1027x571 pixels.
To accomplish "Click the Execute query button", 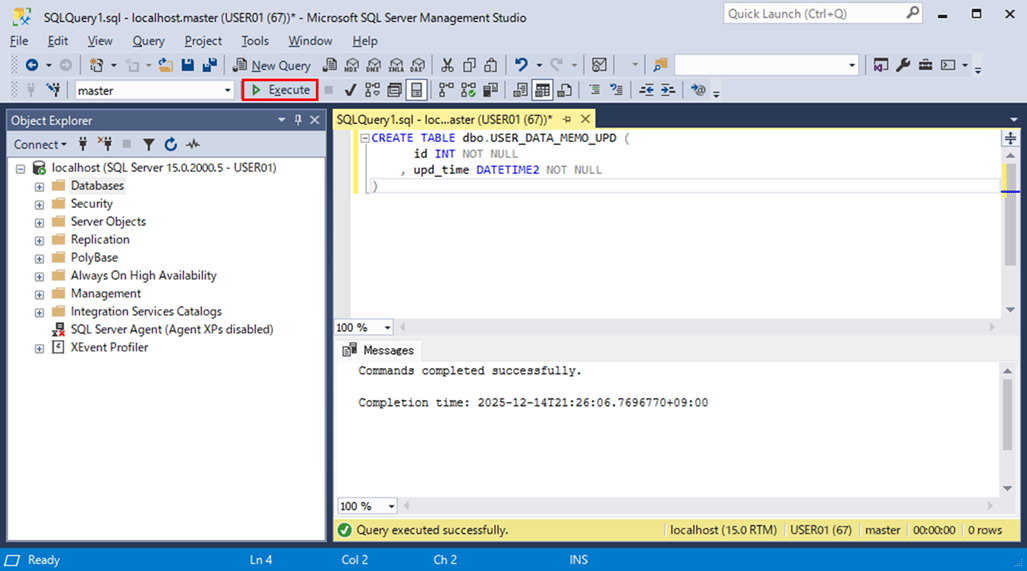I will click(280, 90).
